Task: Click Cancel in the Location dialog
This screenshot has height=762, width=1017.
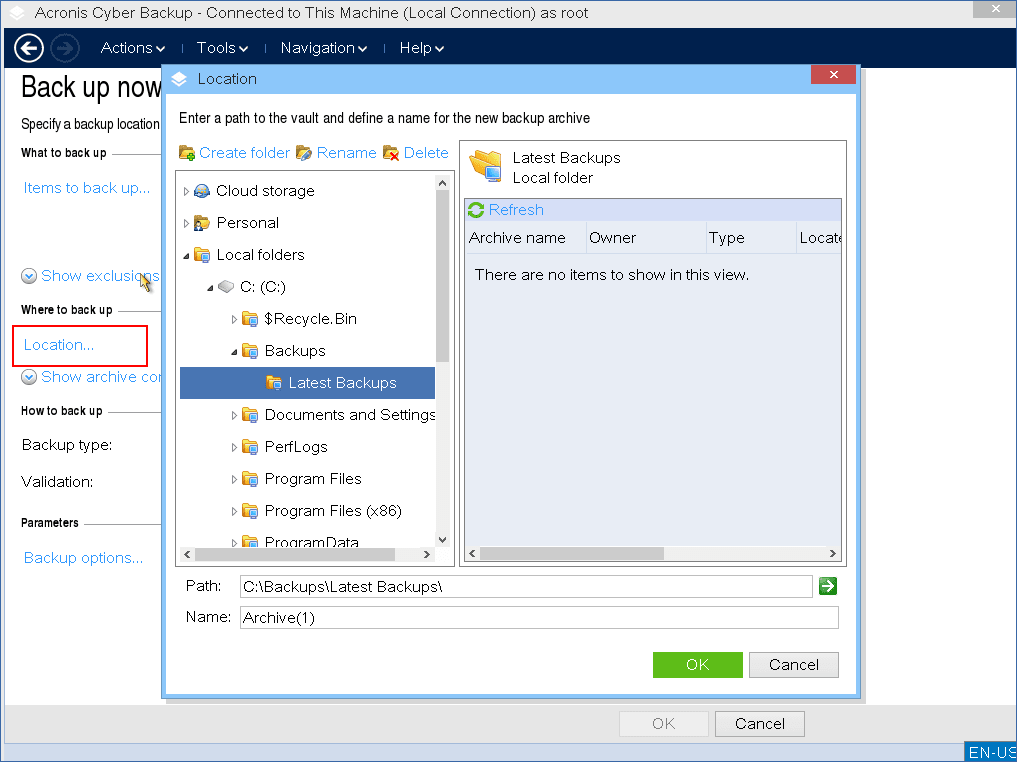Action: pos(793,665)
